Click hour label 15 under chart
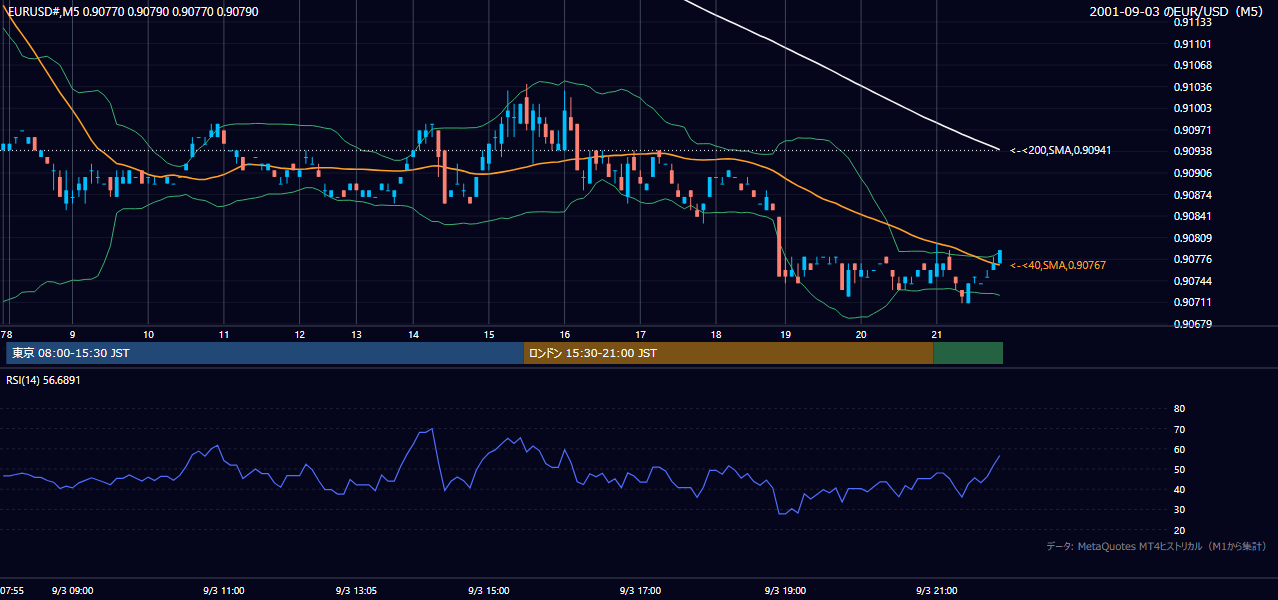 click(x=488, y=334)
